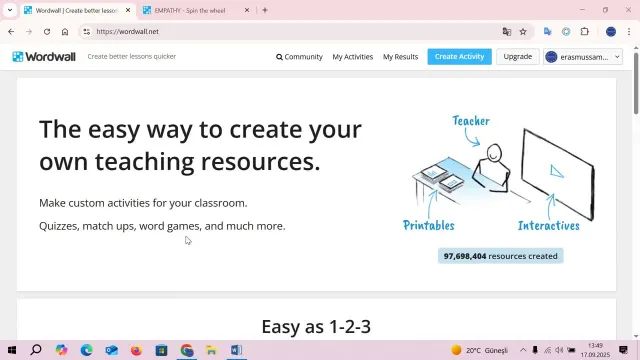This screenshot has height=360, width=640.
Task: Bookmark this page with the star icon
Action: coord(523,31)
